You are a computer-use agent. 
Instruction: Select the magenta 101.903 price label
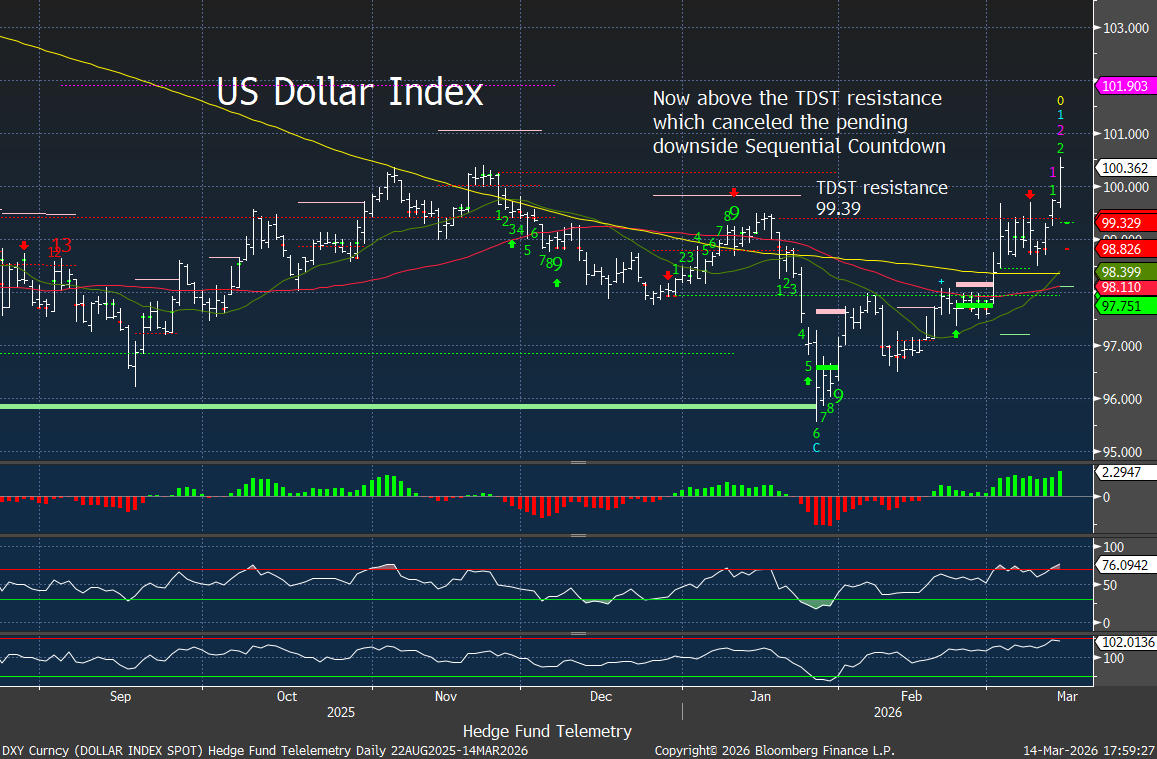1124,86
